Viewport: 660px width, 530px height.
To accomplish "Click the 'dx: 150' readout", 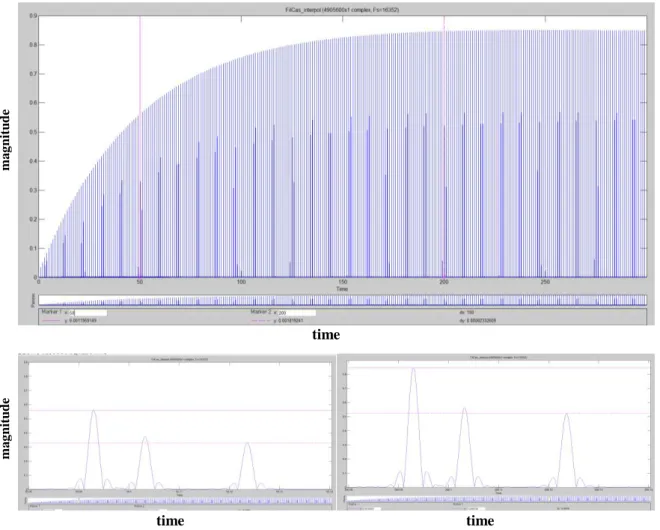I will [467, 312].
